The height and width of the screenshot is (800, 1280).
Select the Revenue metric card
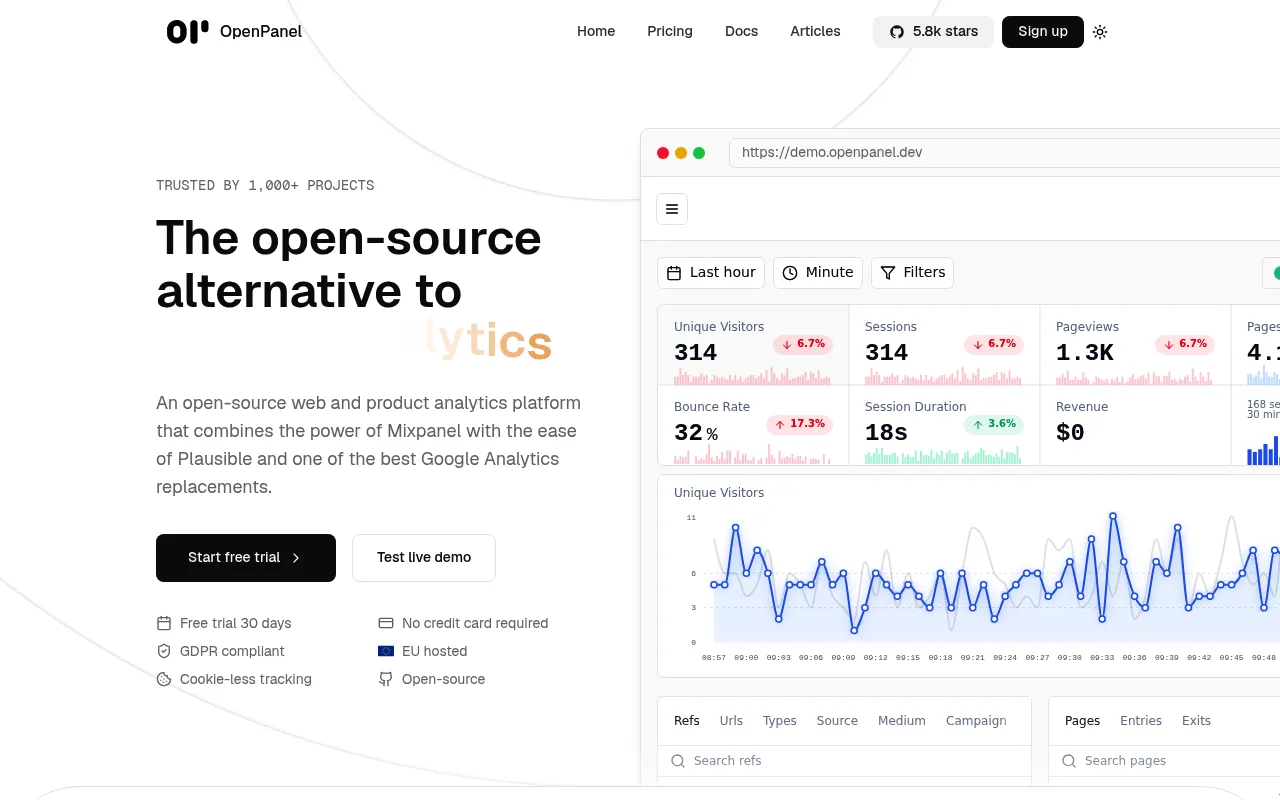(1135, 426)
